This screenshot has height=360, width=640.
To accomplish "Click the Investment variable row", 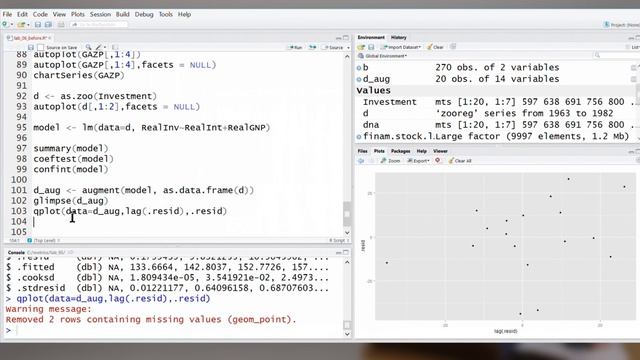I will (x=496, y=102).
